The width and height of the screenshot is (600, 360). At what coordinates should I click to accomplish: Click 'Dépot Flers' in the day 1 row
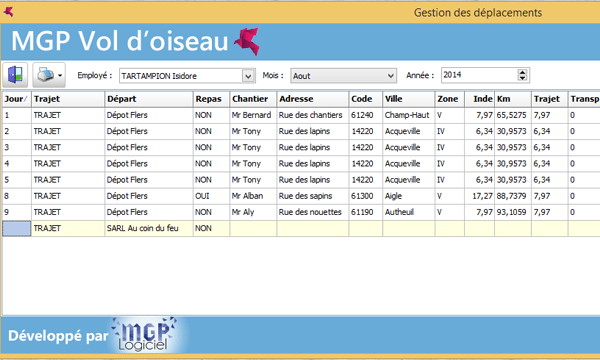pyautogui.click(x=148, y=115)
